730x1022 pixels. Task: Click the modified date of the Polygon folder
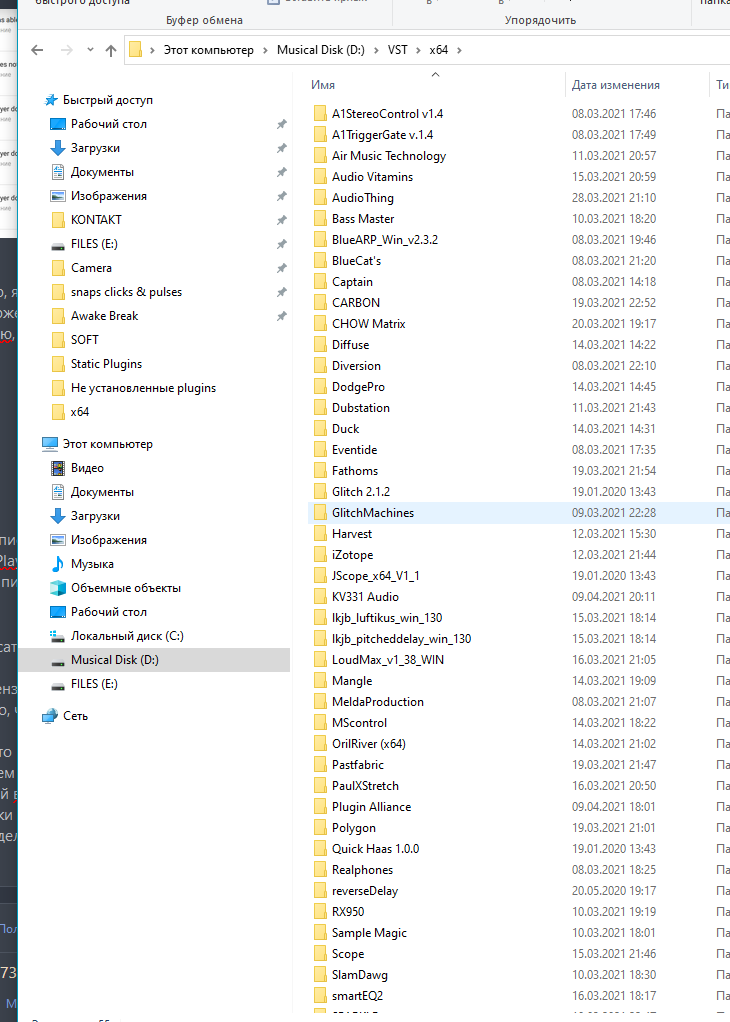(x=614, y=828)
